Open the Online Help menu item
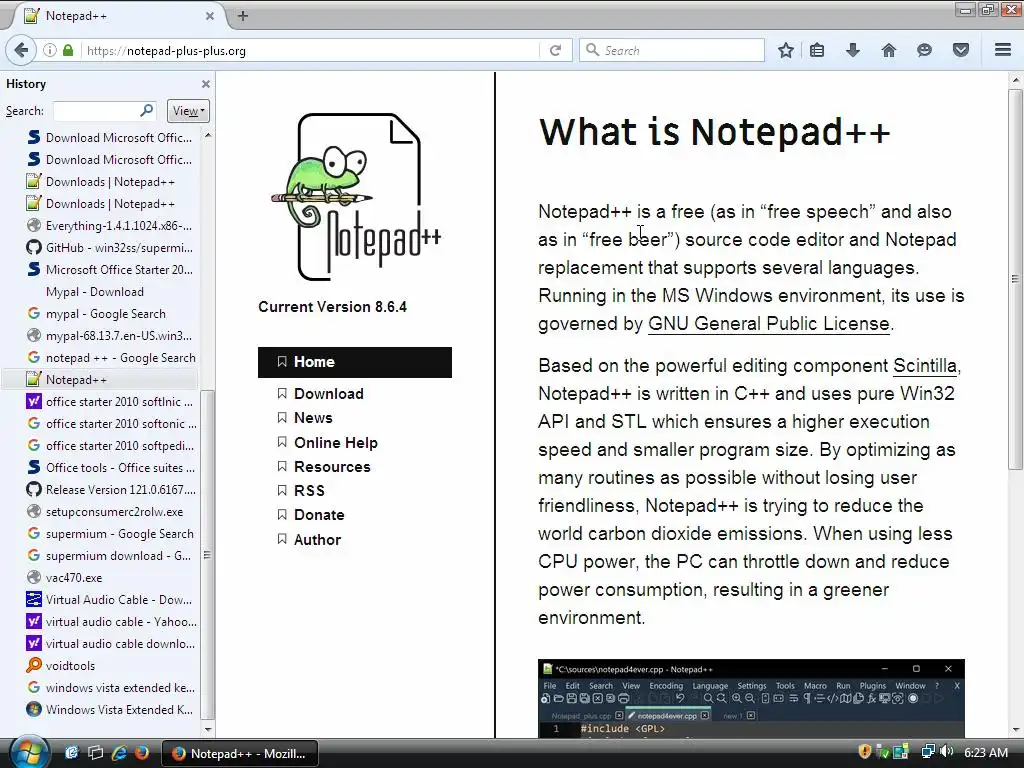The image size is (1024, 768). (x=336, y=443)
